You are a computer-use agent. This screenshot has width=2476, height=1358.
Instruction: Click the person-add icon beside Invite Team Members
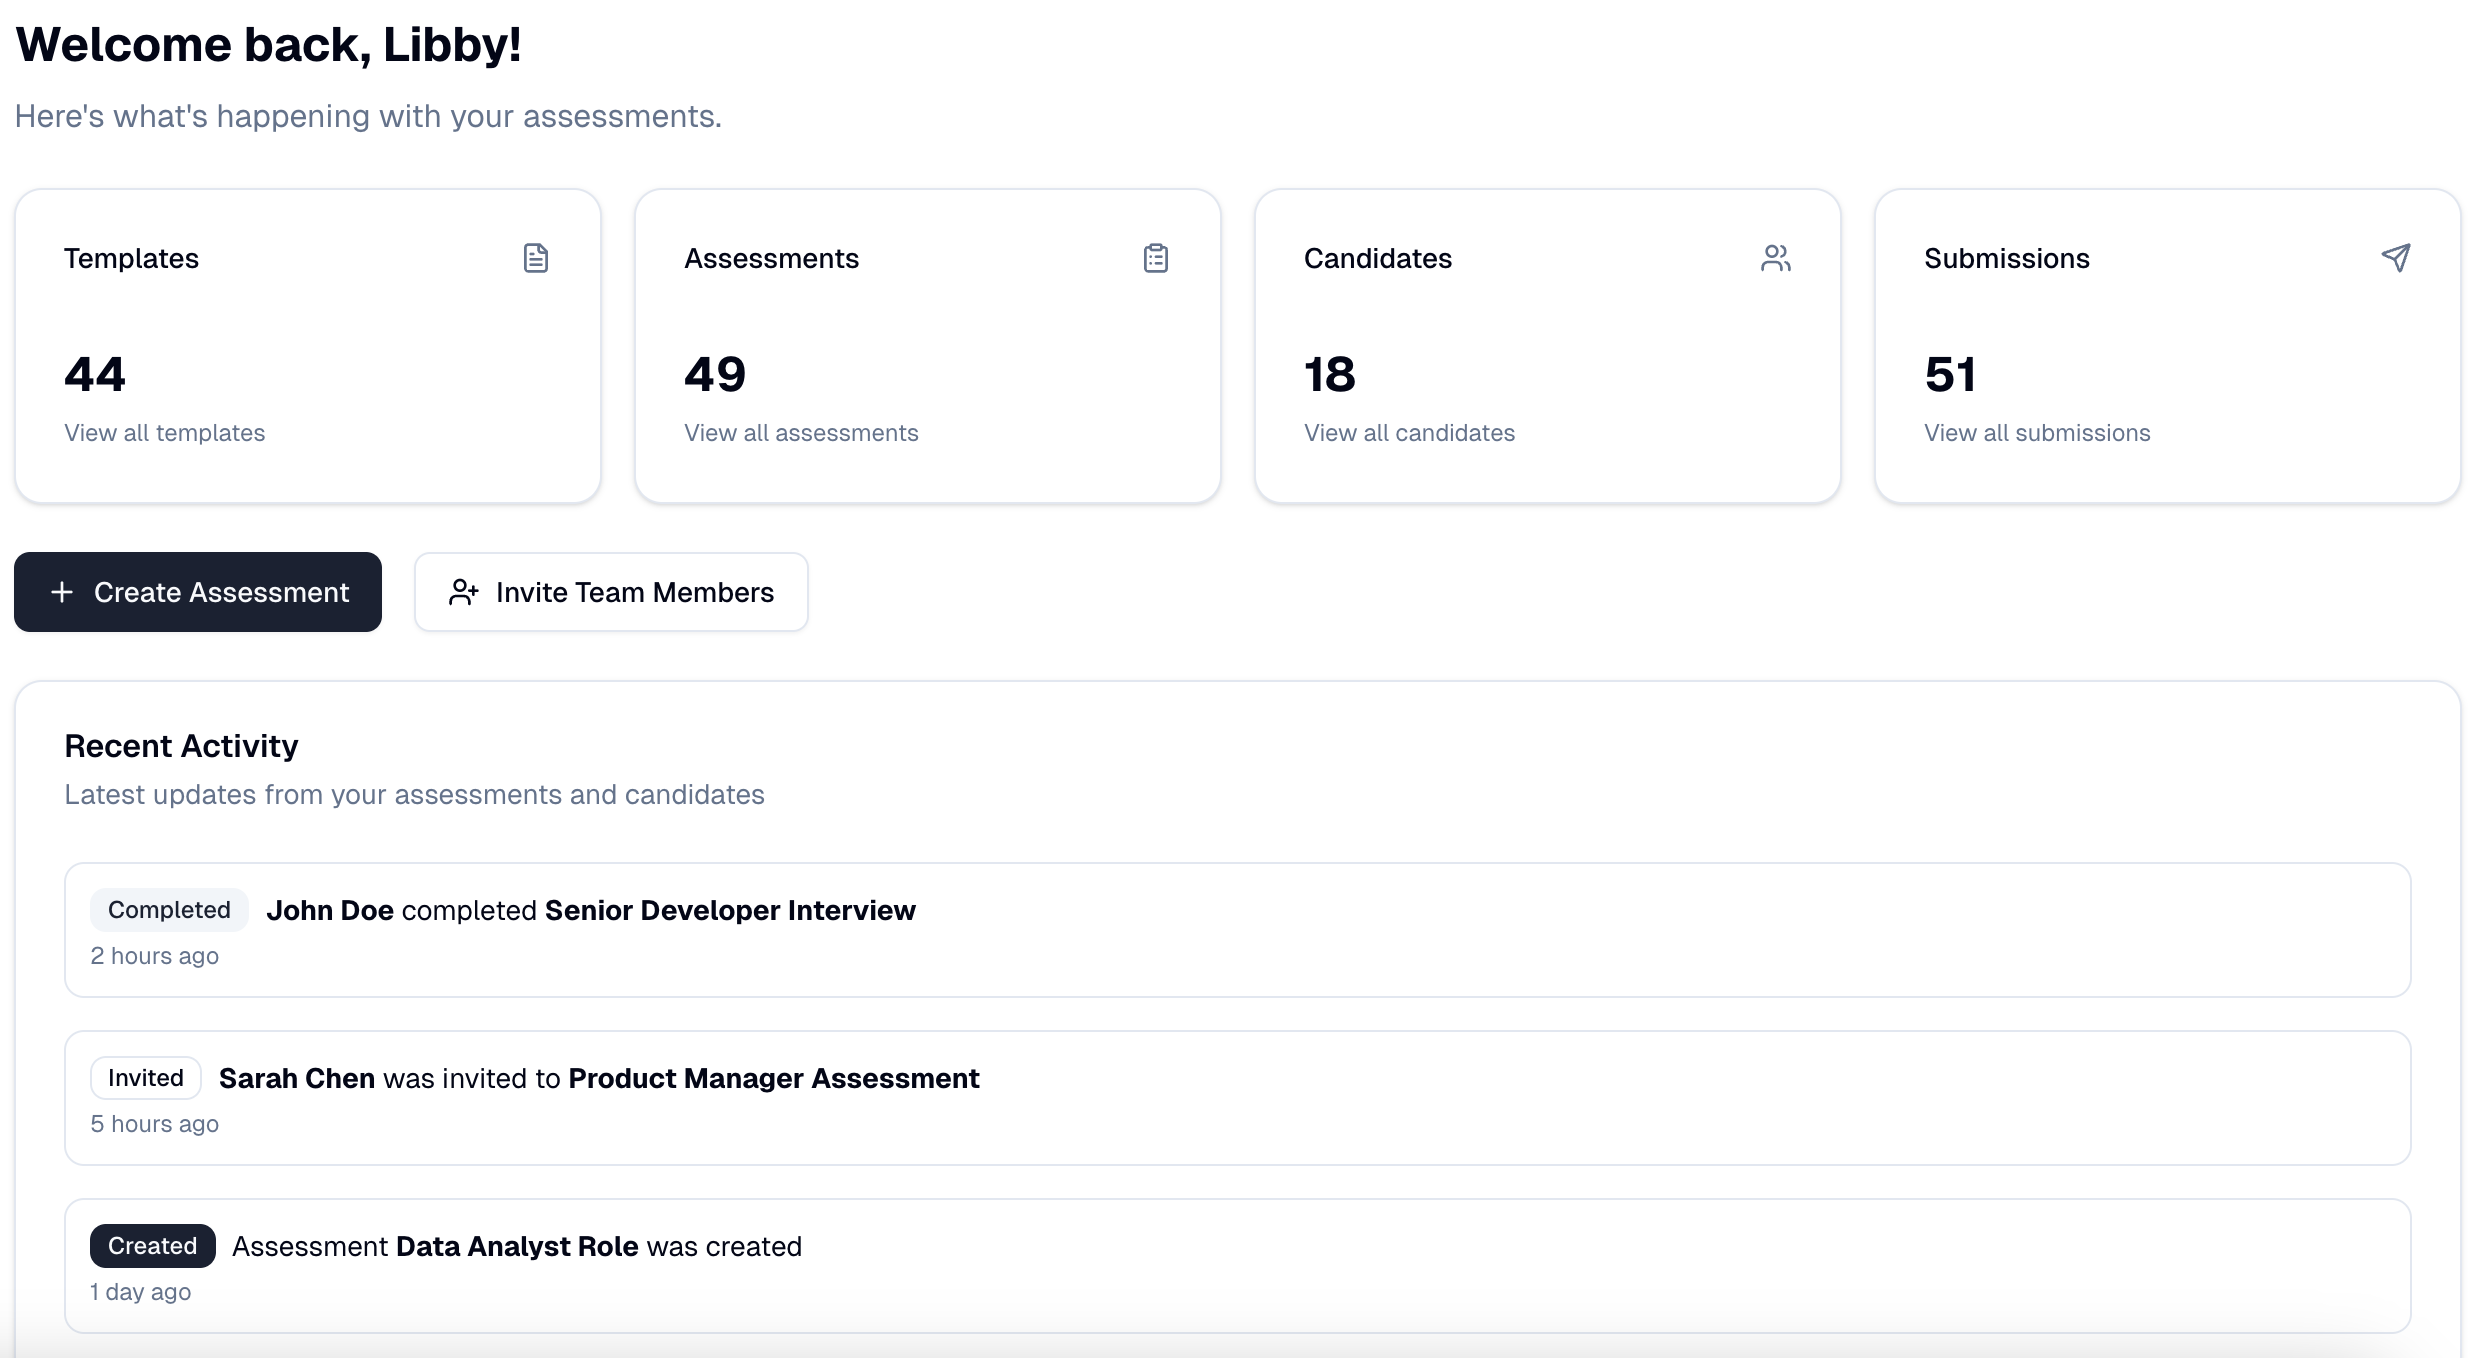click(463, 592)
